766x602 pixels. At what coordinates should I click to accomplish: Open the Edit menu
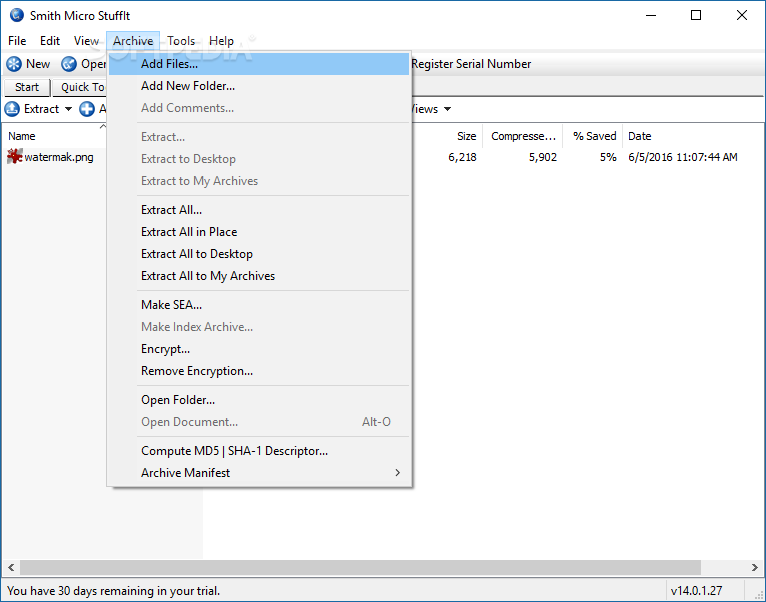(x=50, y=41)
